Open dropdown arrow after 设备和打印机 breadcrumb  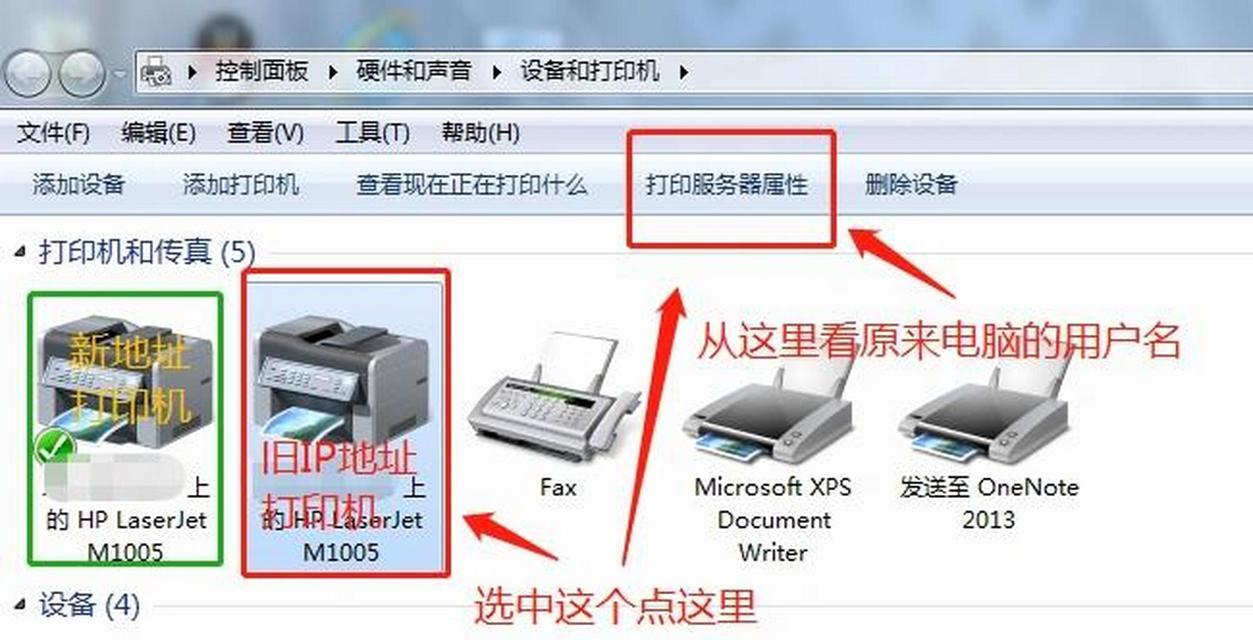pyautogui.click(x=684, y=72)
